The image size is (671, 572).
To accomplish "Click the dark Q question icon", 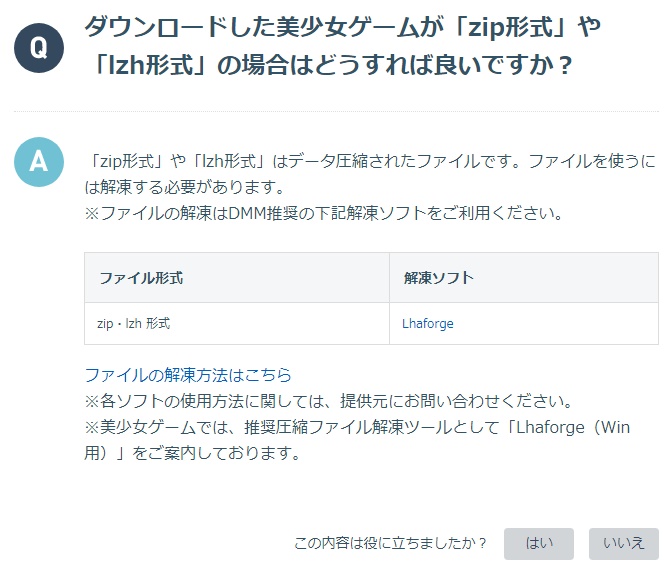I will pos(39,47).
